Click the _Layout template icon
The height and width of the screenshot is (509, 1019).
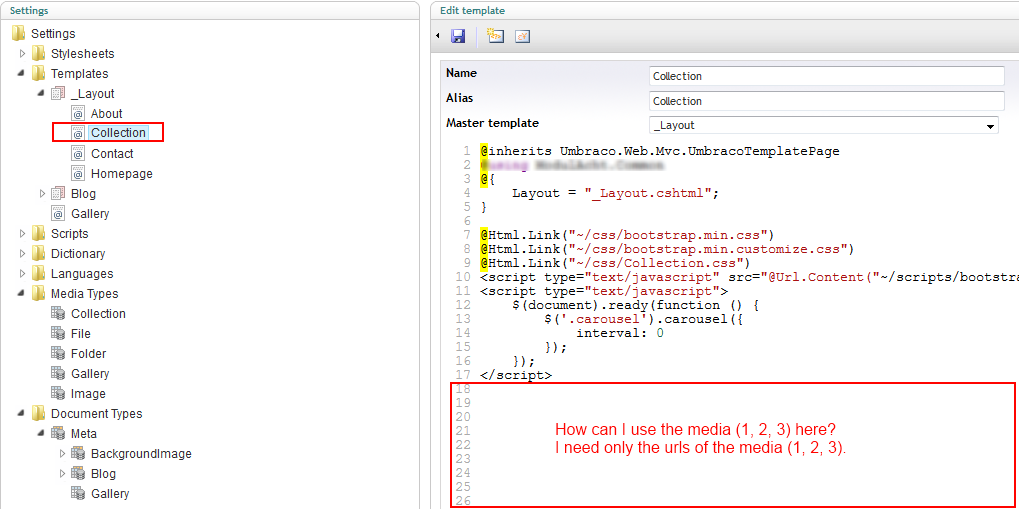58,94
